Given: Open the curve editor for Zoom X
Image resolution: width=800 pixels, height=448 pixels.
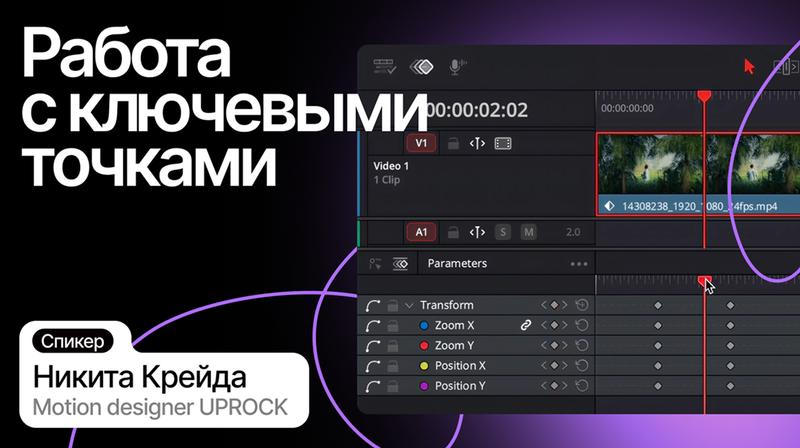Looking at the screenshot, I should [373, 326].
